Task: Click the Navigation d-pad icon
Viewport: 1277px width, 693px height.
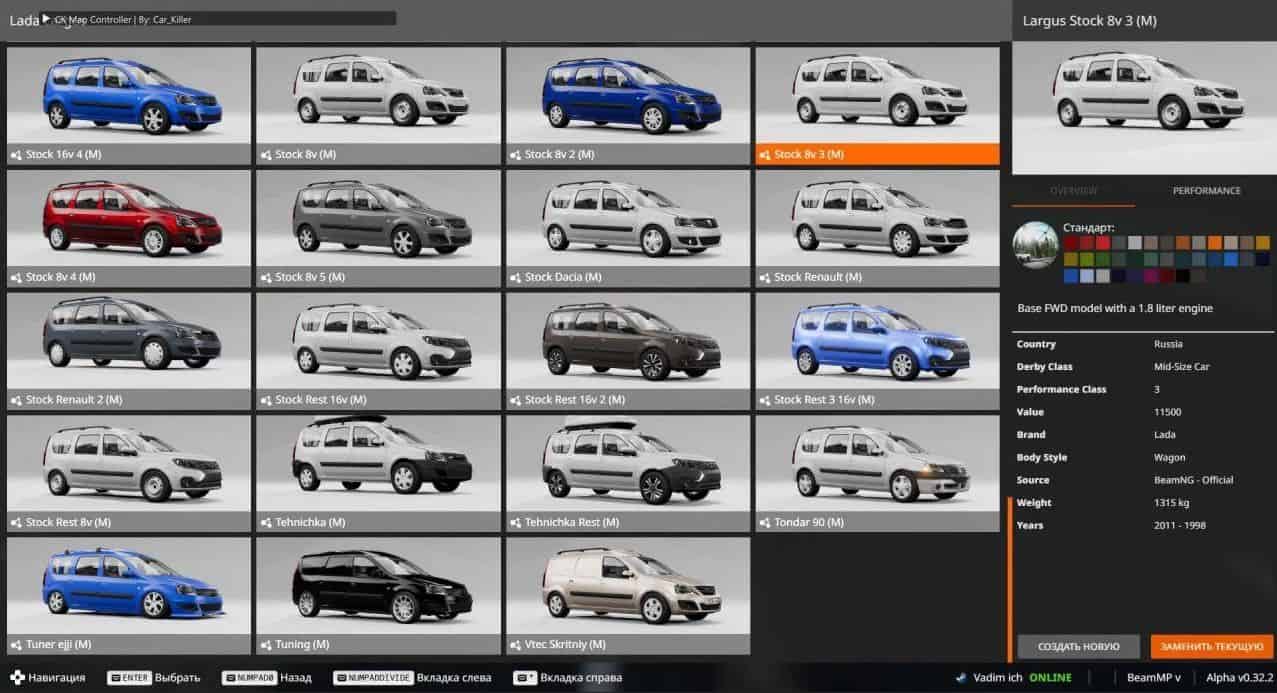Action: point(15,678)
